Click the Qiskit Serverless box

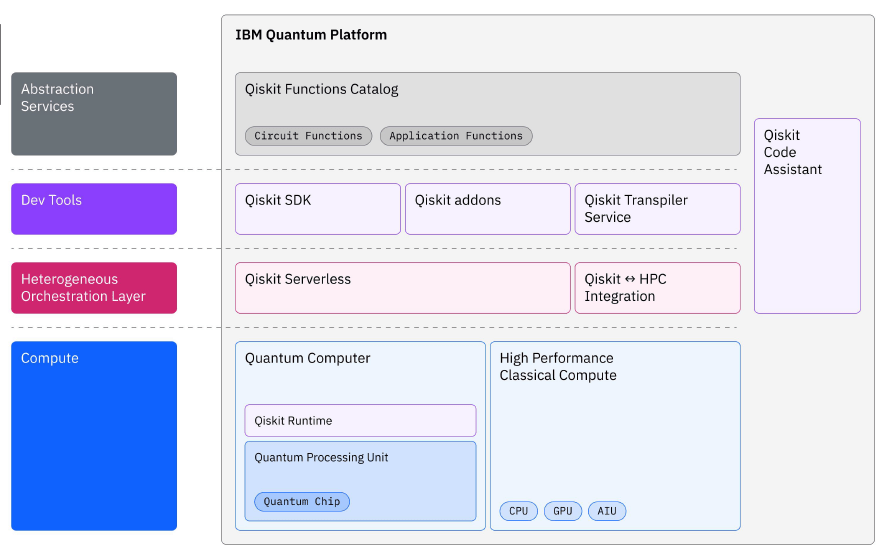point(403,288)
